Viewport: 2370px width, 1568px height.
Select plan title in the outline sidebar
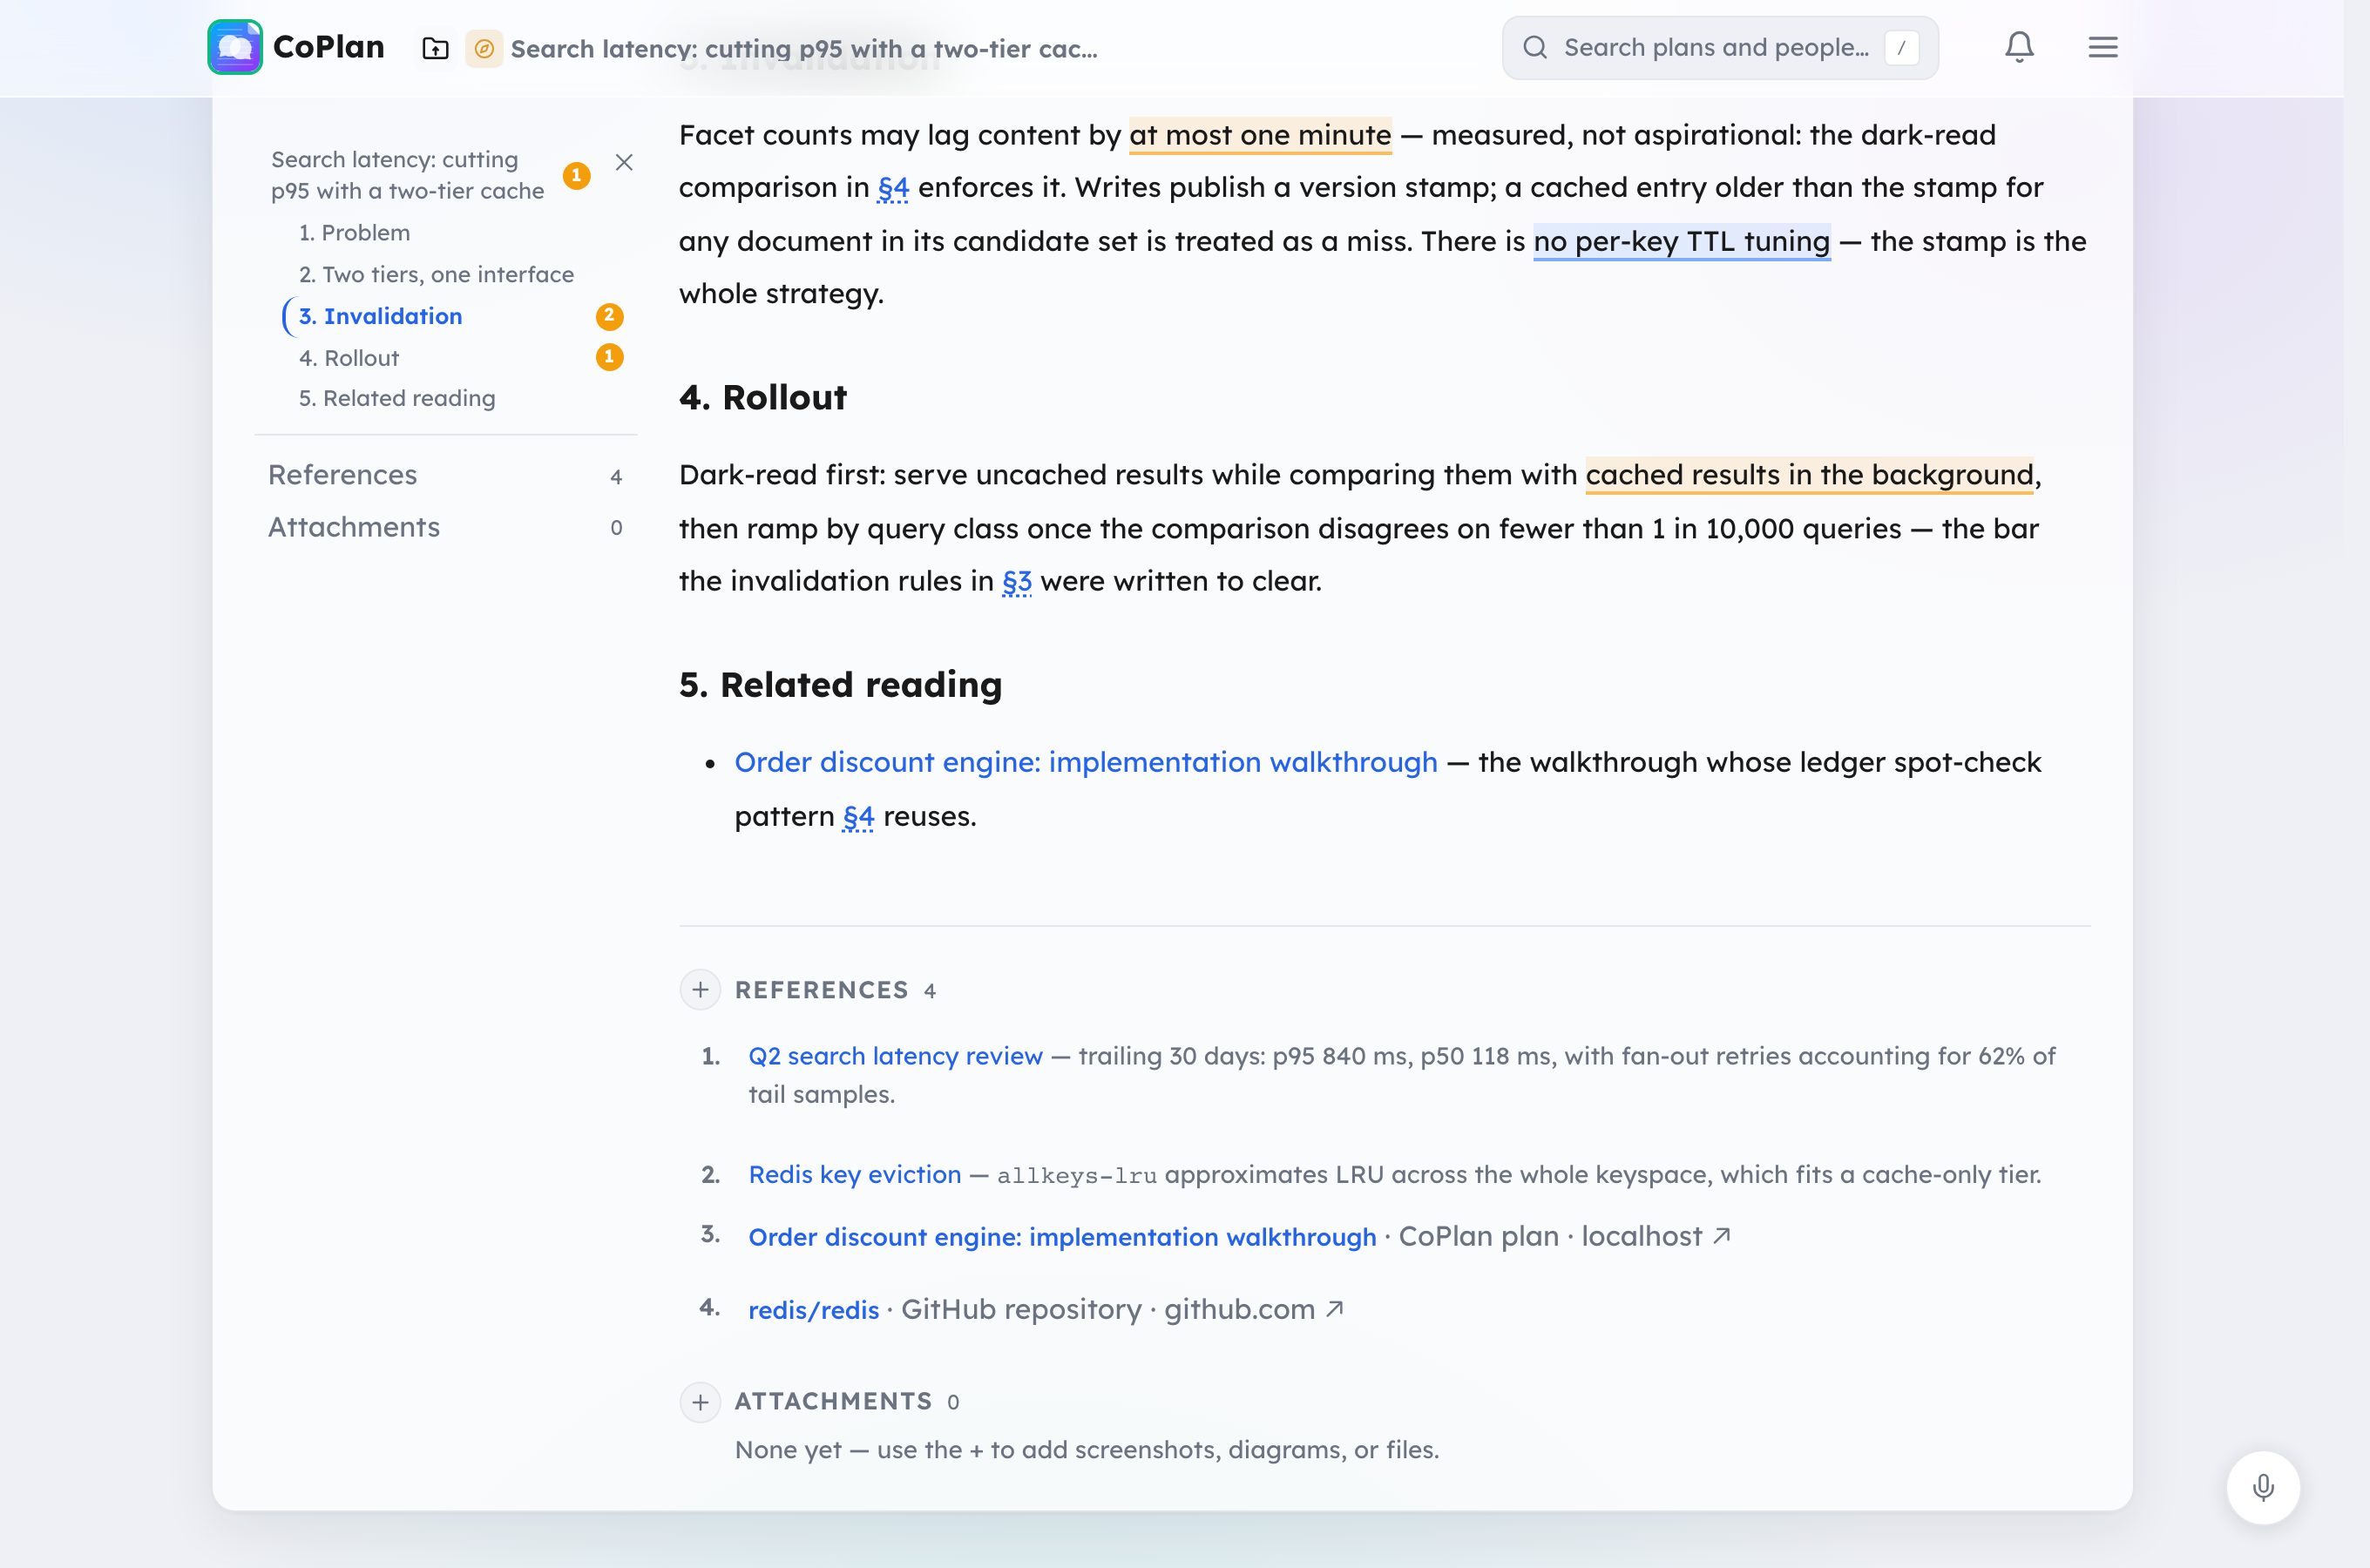(x=407, y=175)
